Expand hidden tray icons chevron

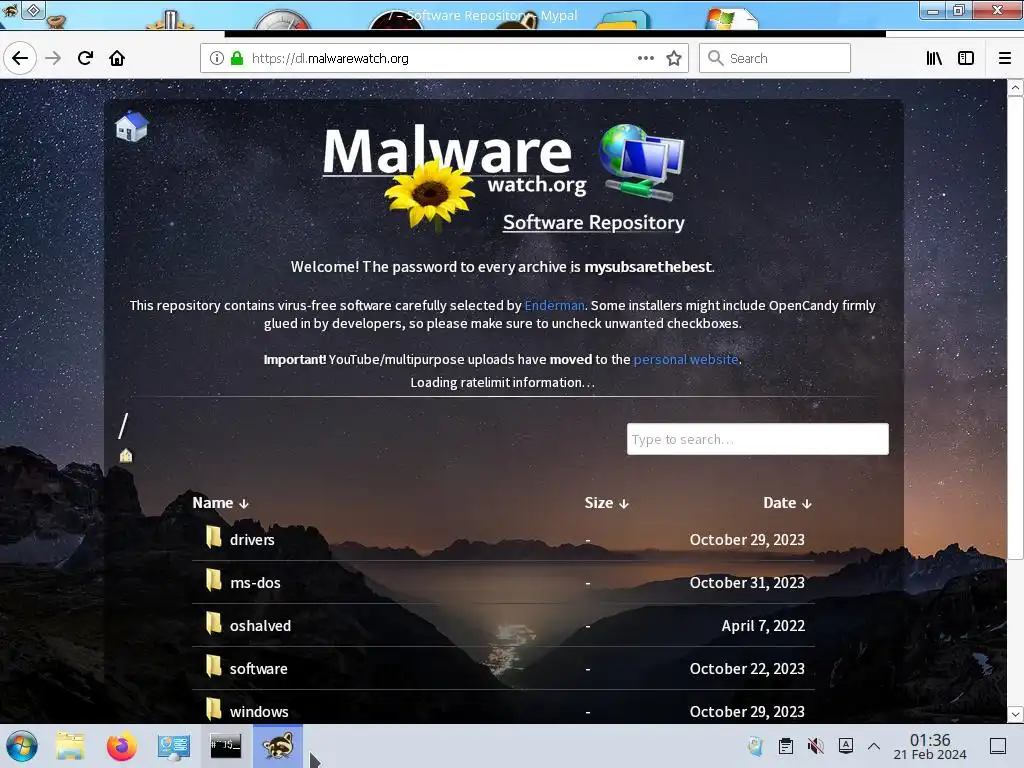(874, 746)
